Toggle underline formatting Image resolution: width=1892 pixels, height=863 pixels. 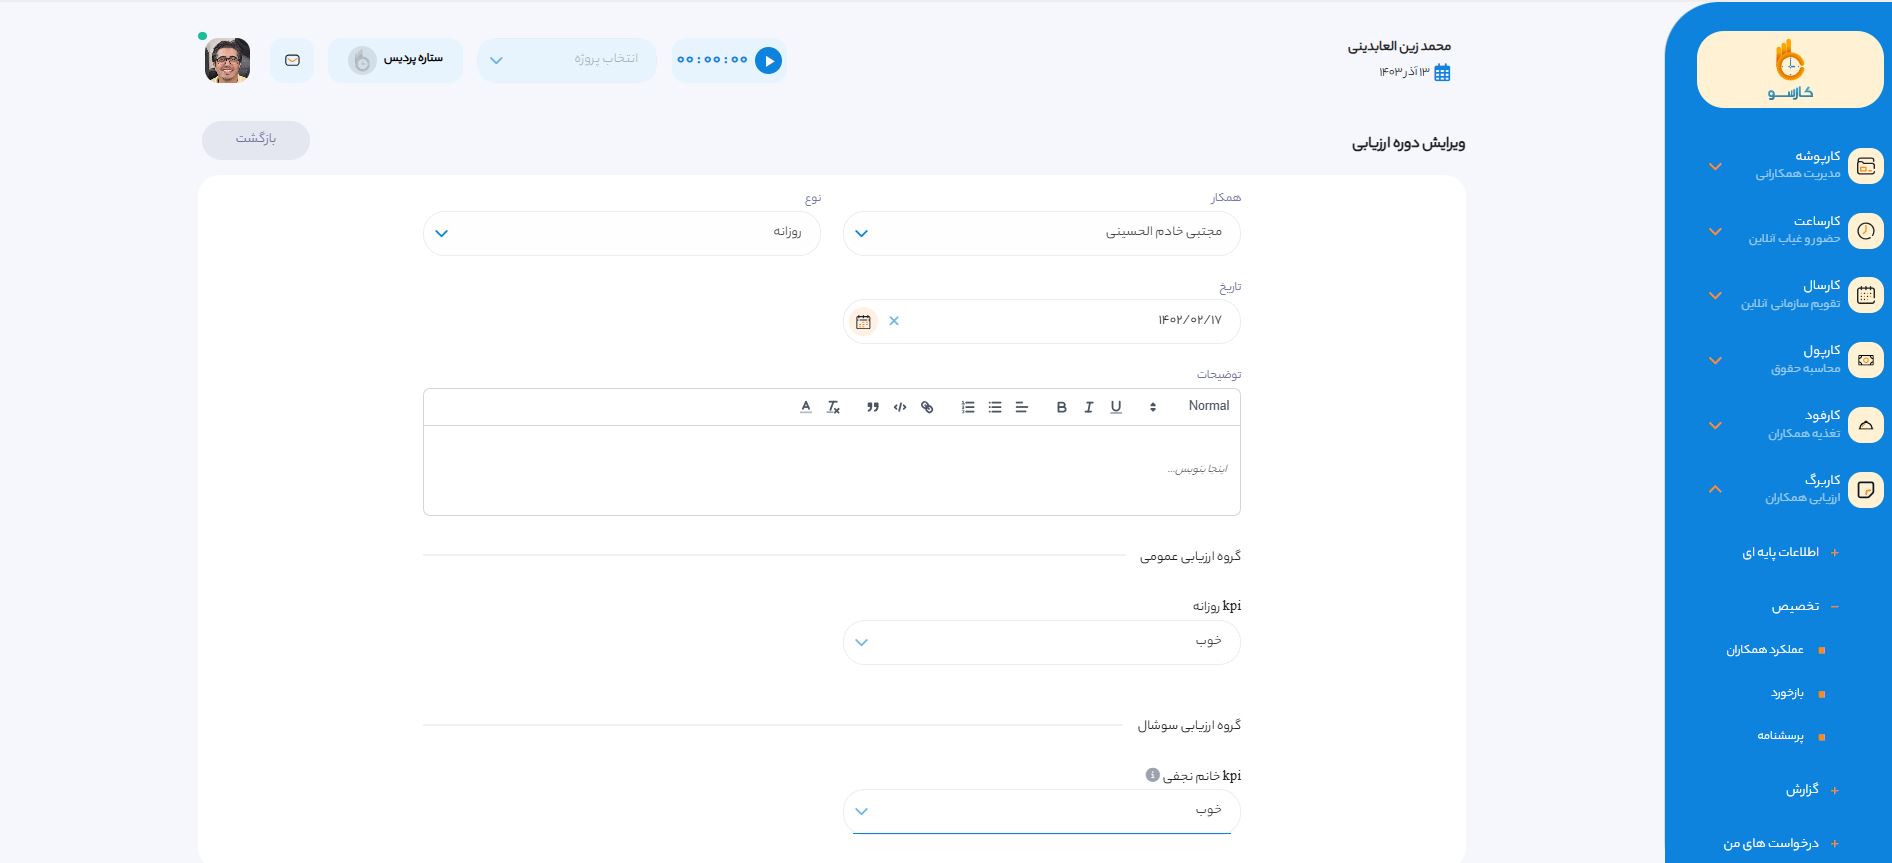pyautogui.click(x=1116, y=407)
